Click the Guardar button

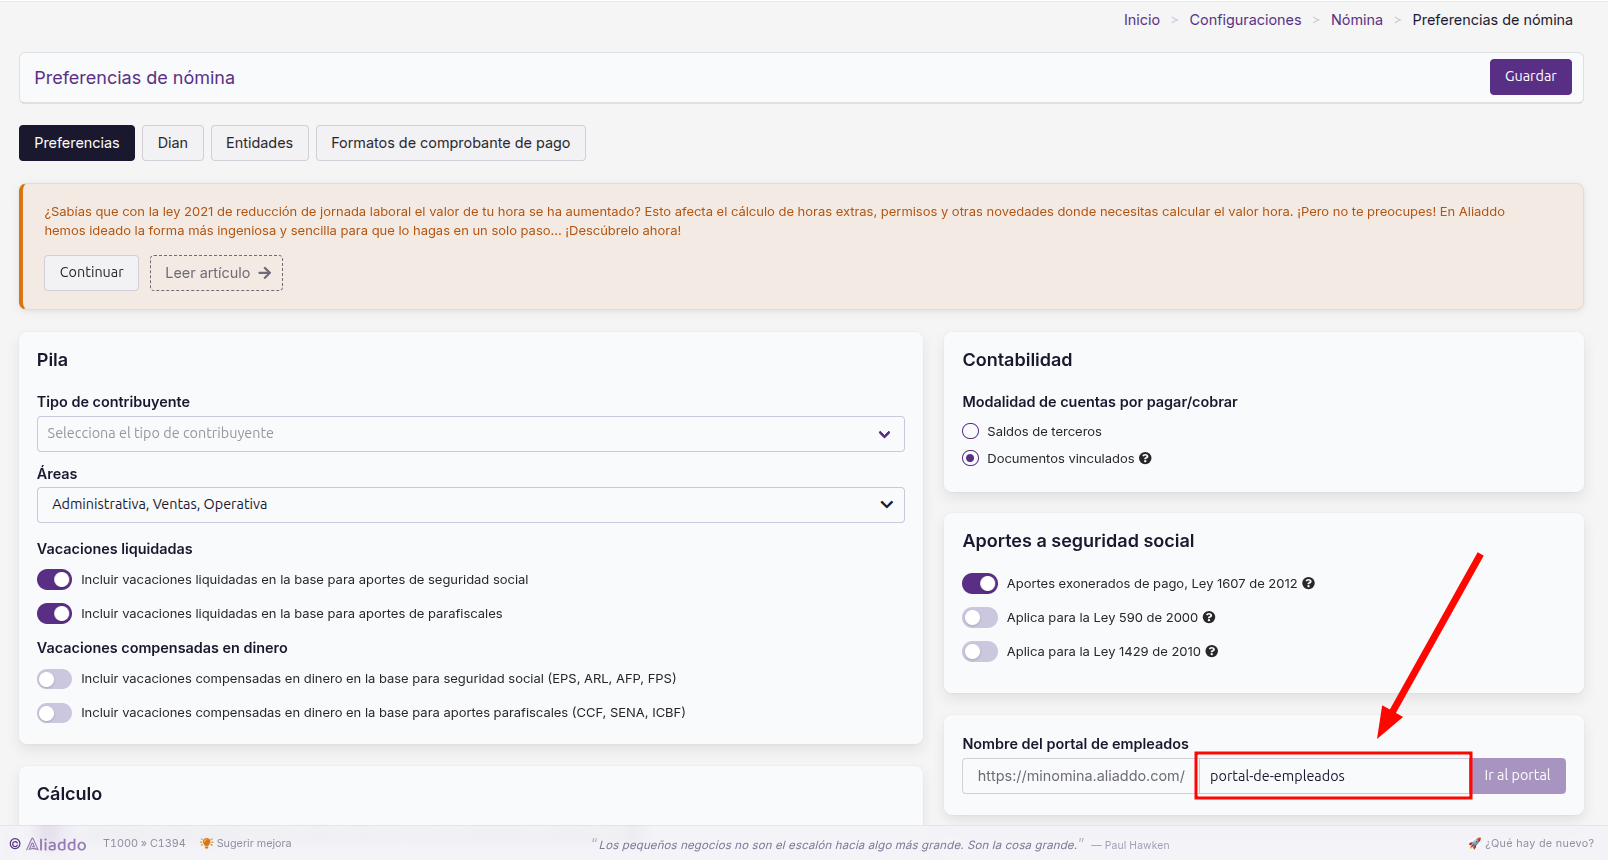(1530, 77)
